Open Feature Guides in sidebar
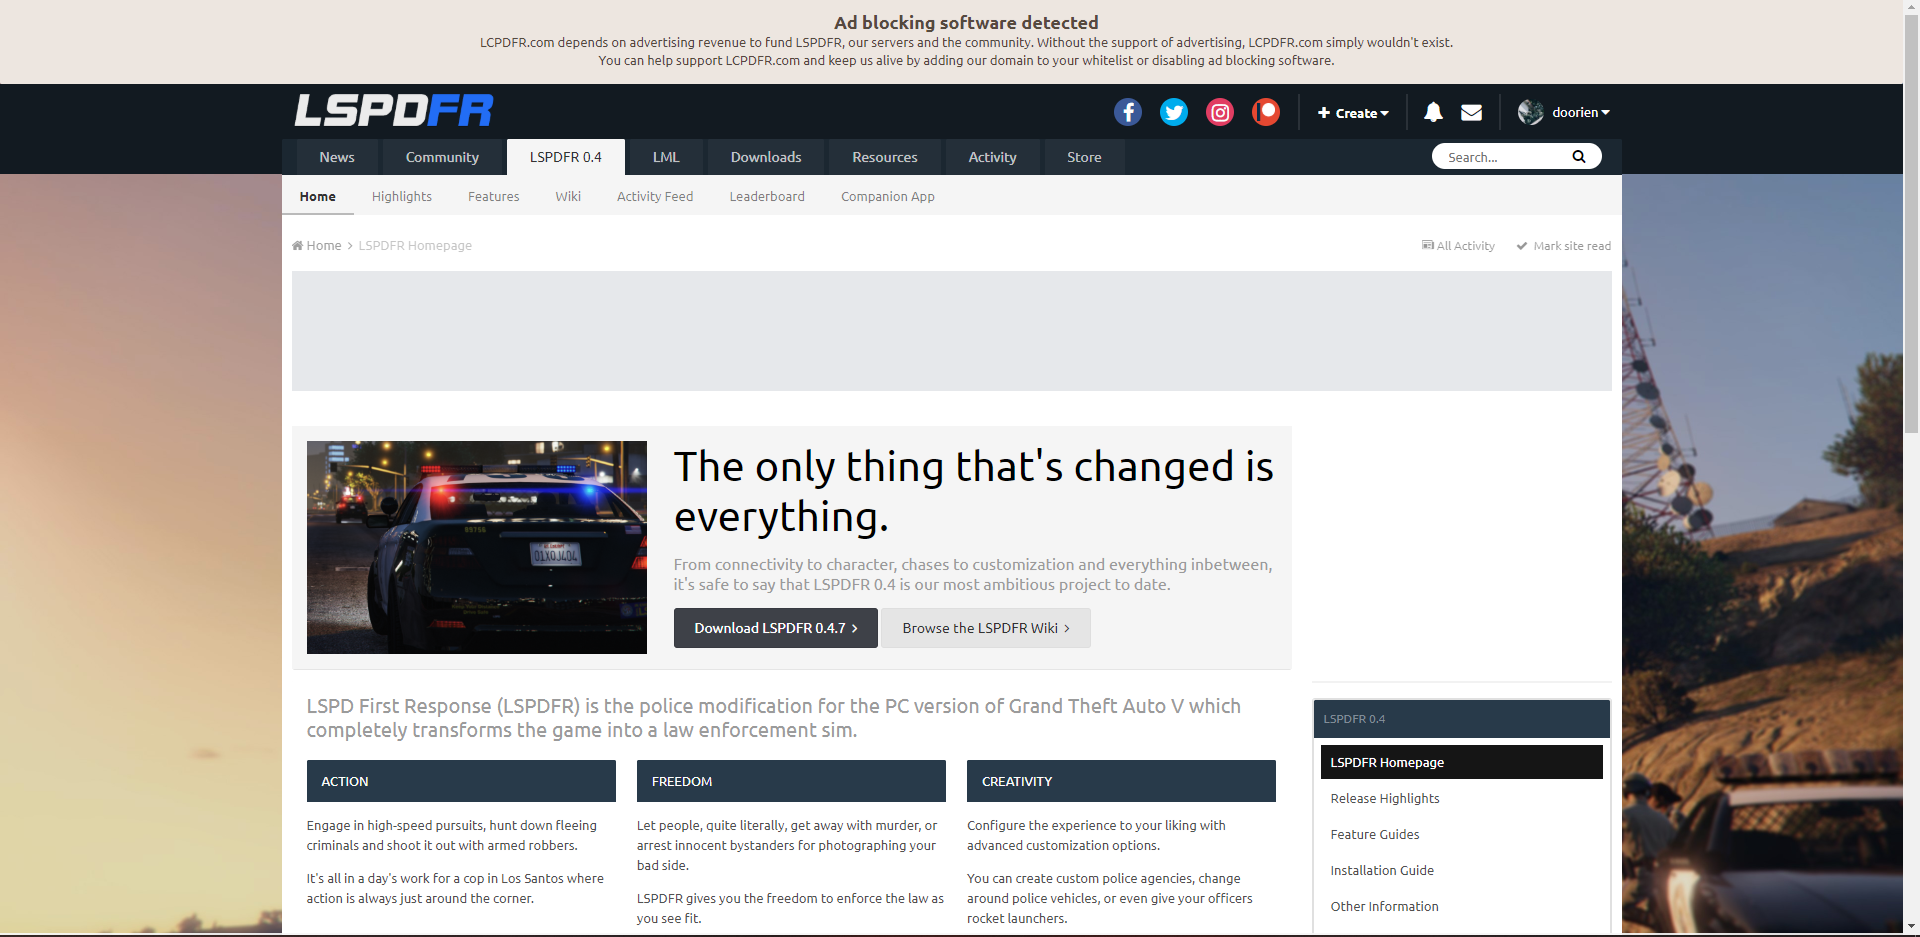1920x937 pixels. pyautogui.click(x=1375, y=834)
